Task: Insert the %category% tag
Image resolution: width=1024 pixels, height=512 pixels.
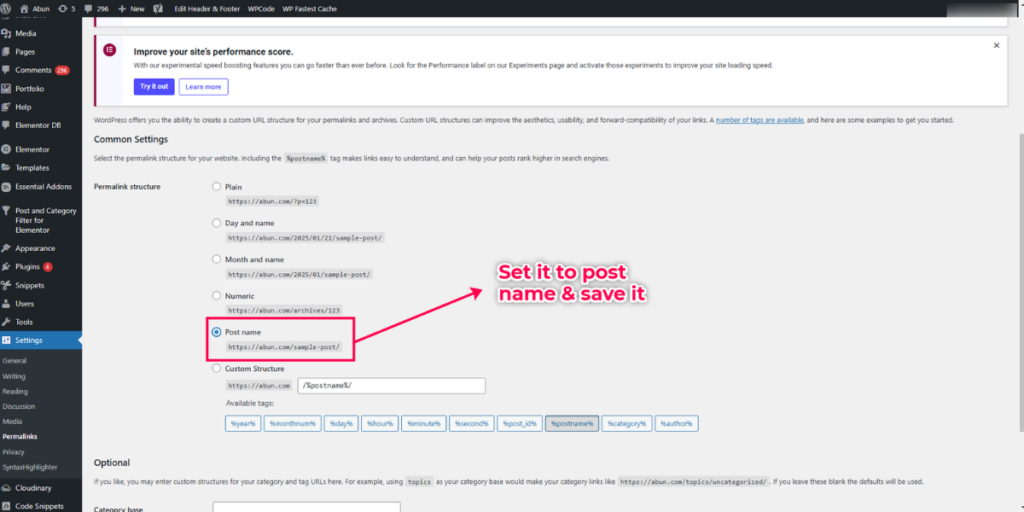Action: (627, 424)
